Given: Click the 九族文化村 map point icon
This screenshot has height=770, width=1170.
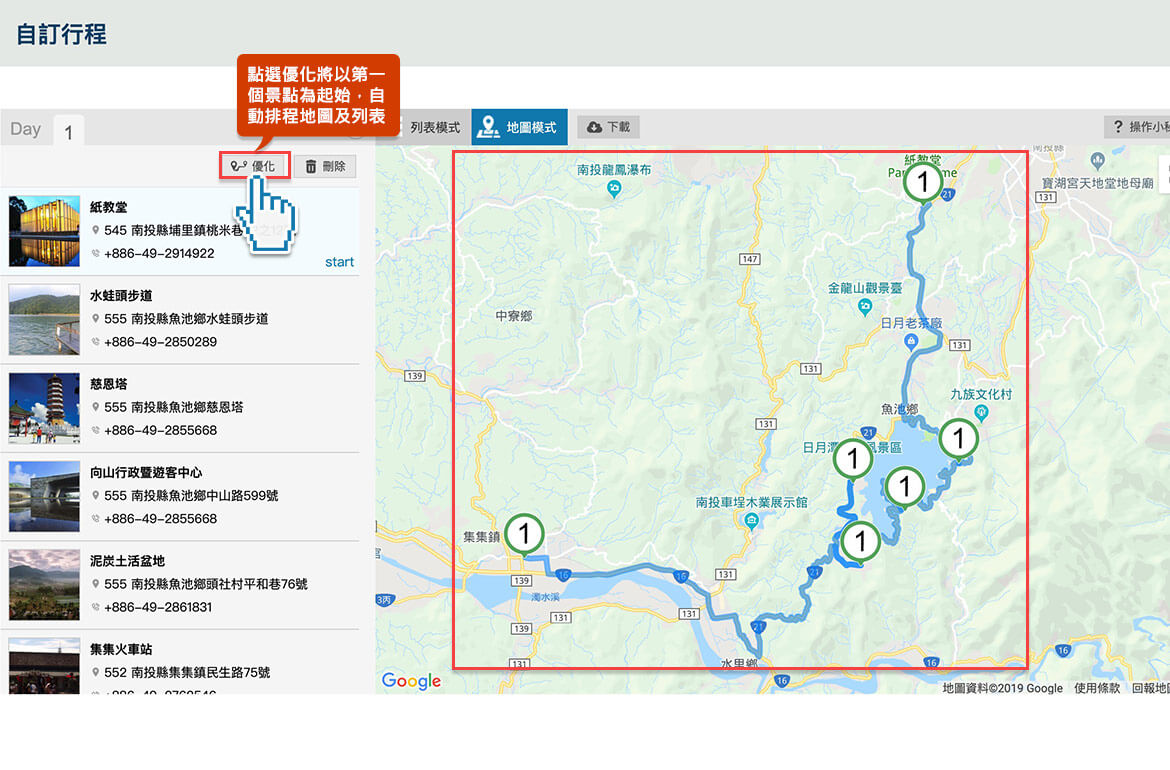Looking at the screenshot, I should tap(981, 413).
